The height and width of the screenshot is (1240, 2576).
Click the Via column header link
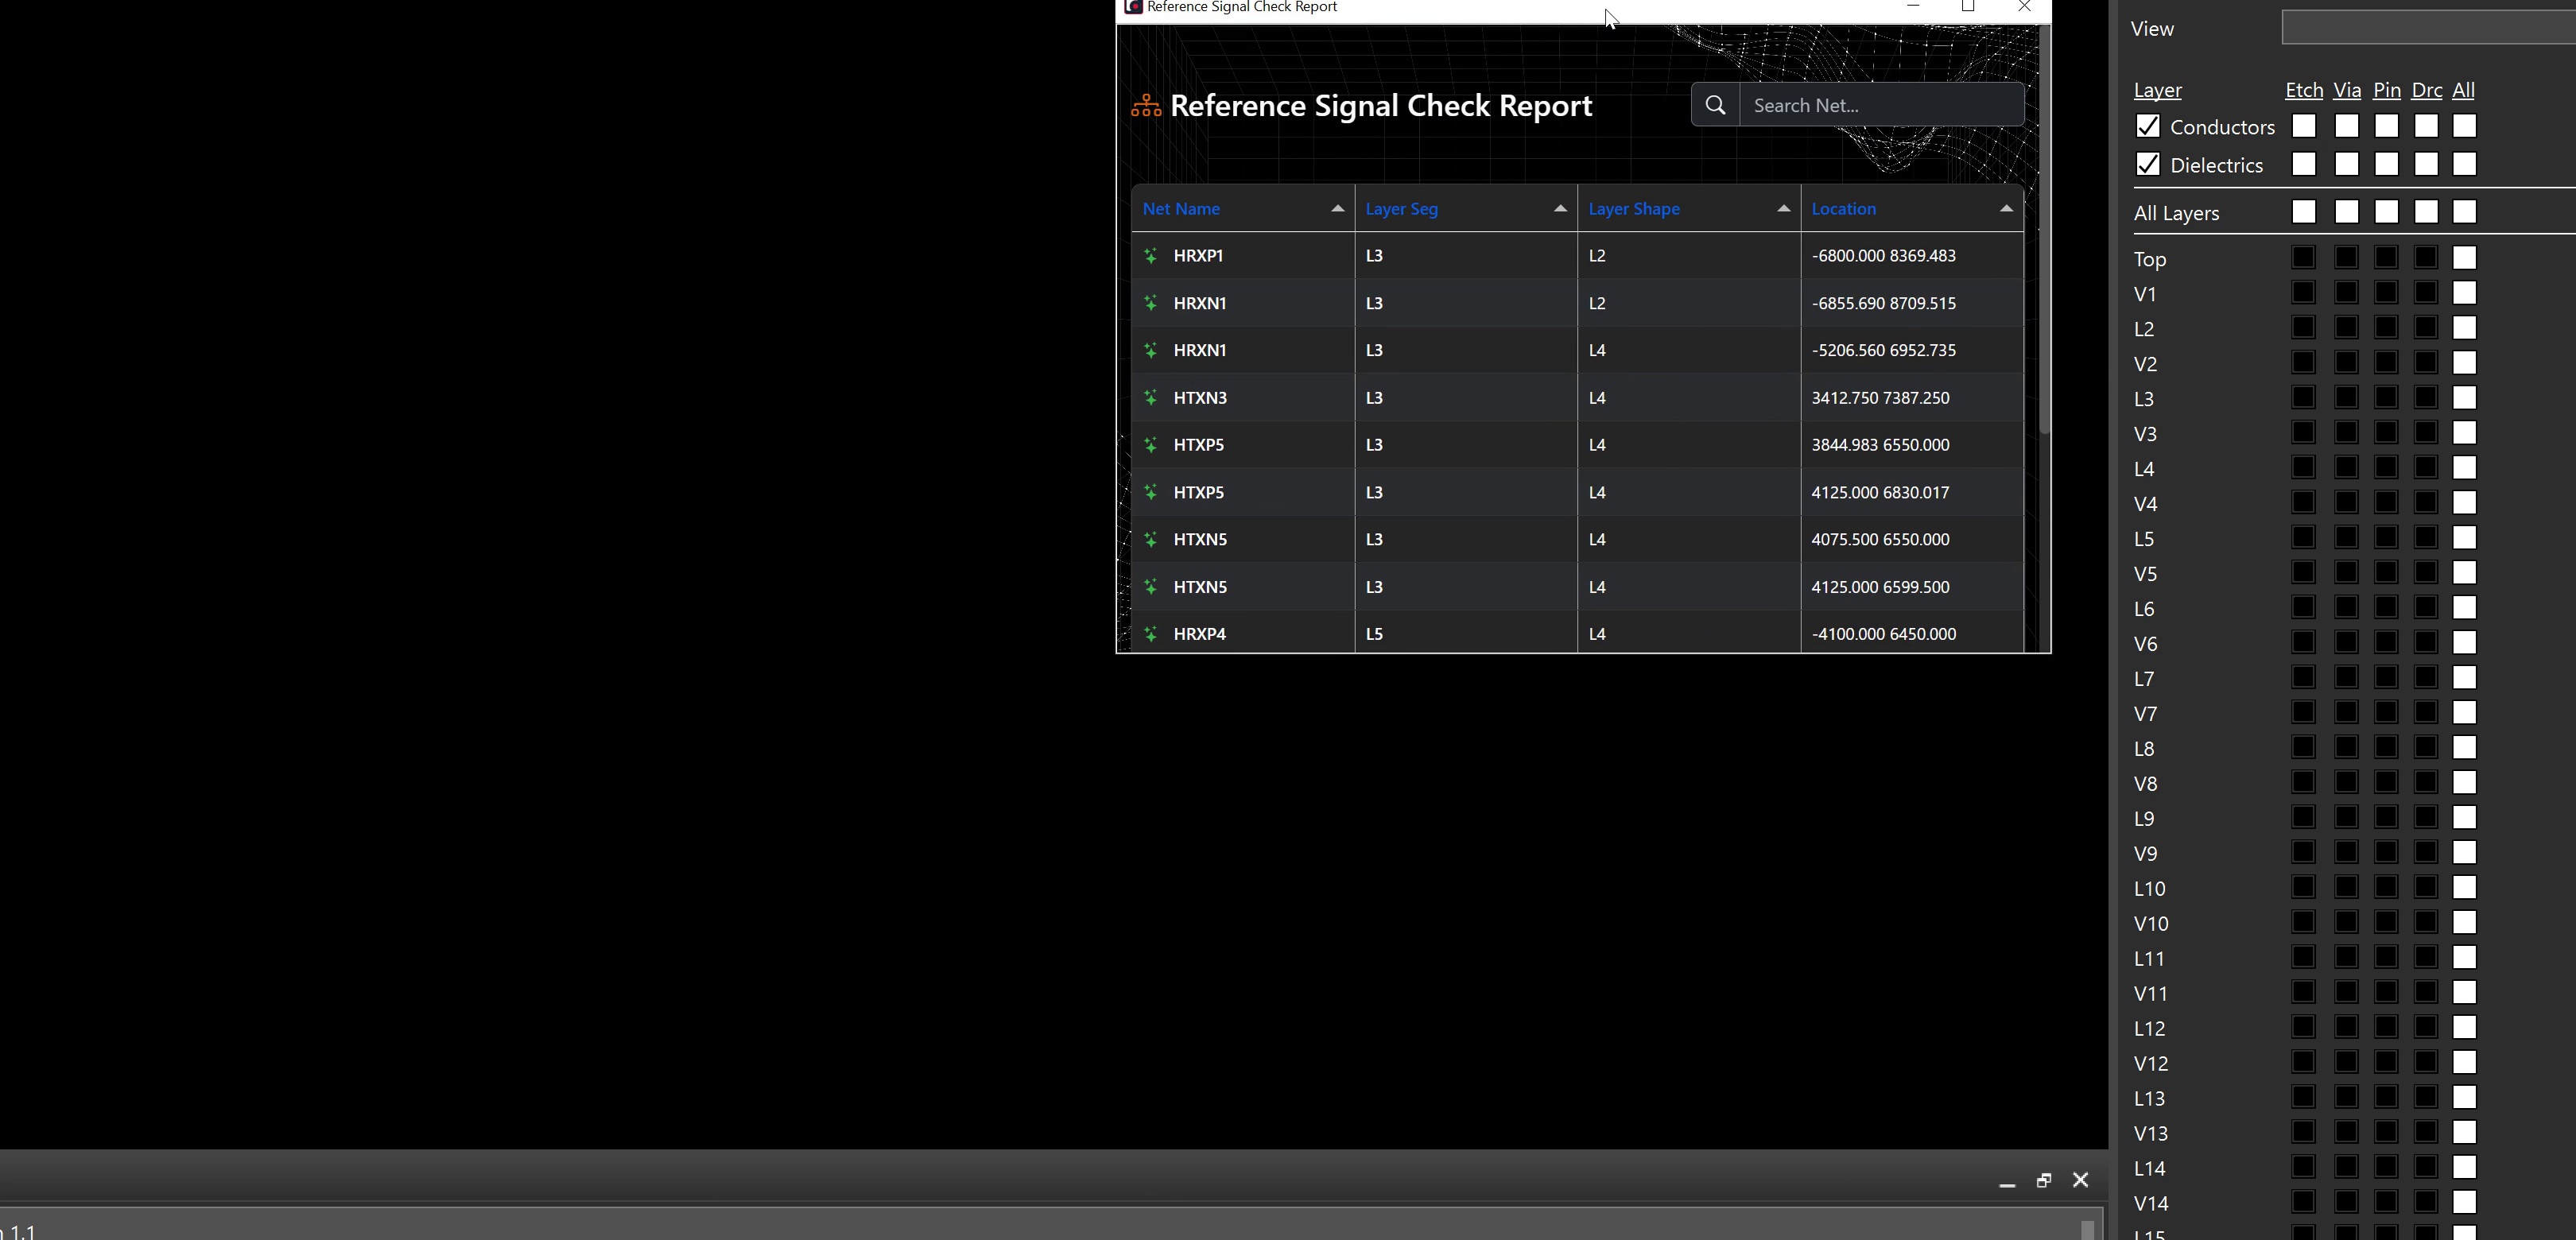[x=2347, y=90]
